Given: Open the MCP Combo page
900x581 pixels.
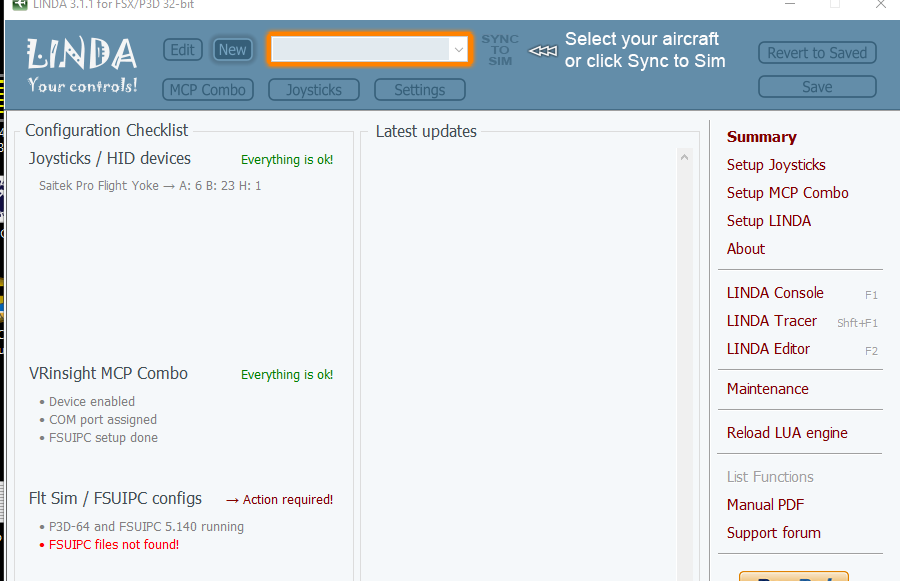Looking at the screenshot, I should click(x=208, y=90).
